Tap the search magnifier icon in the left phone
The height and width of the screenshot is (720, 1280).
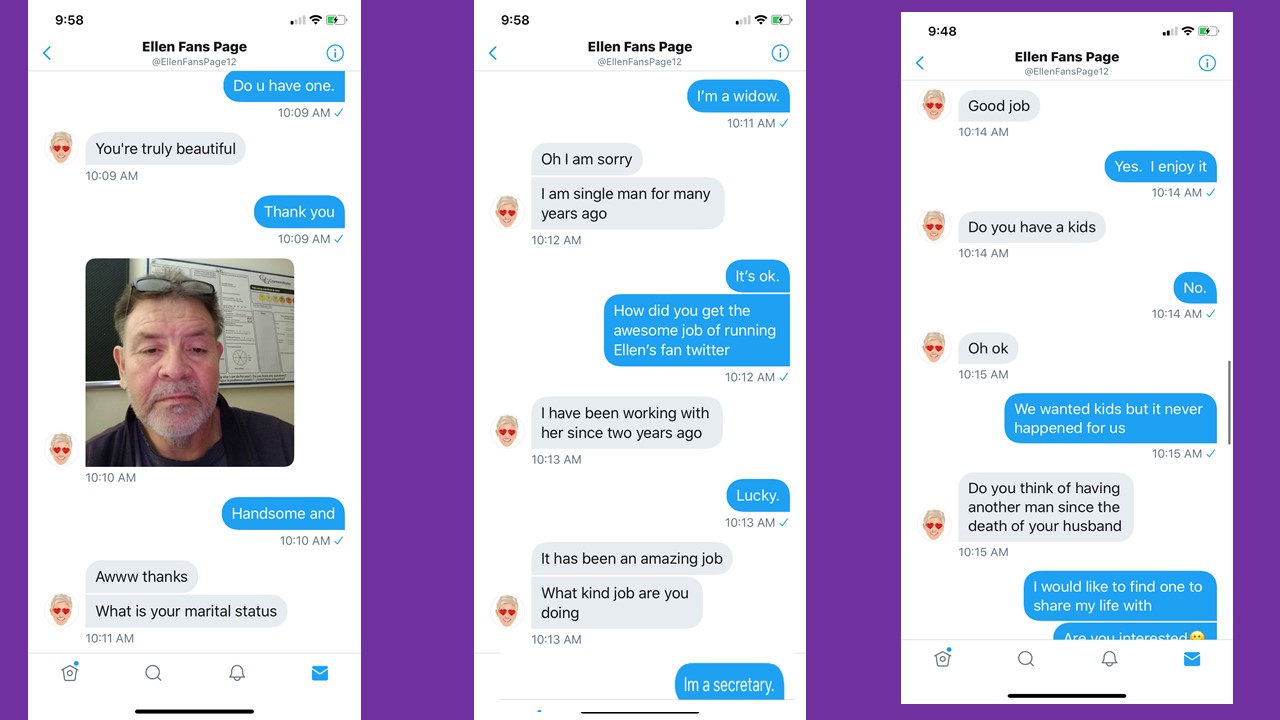tap(153, 673)
